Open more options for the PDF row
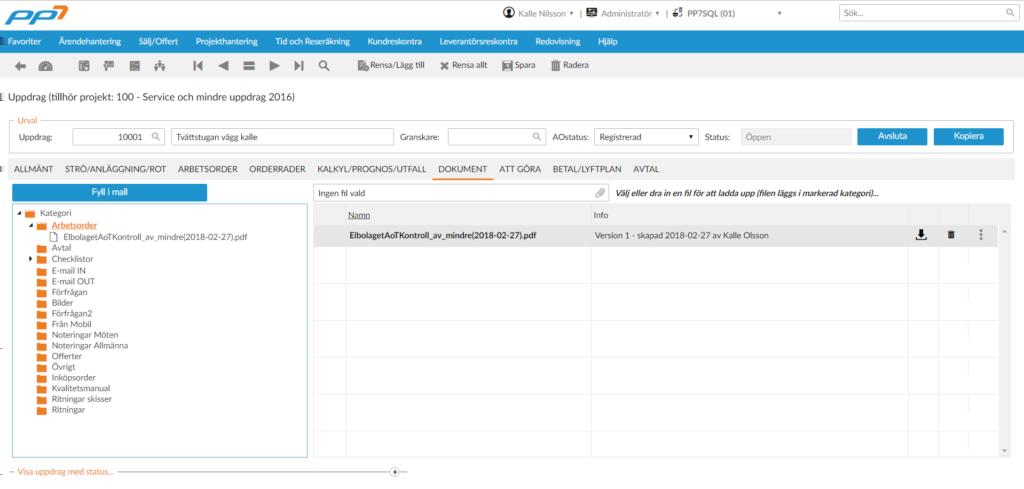 (x=981, y=235)
